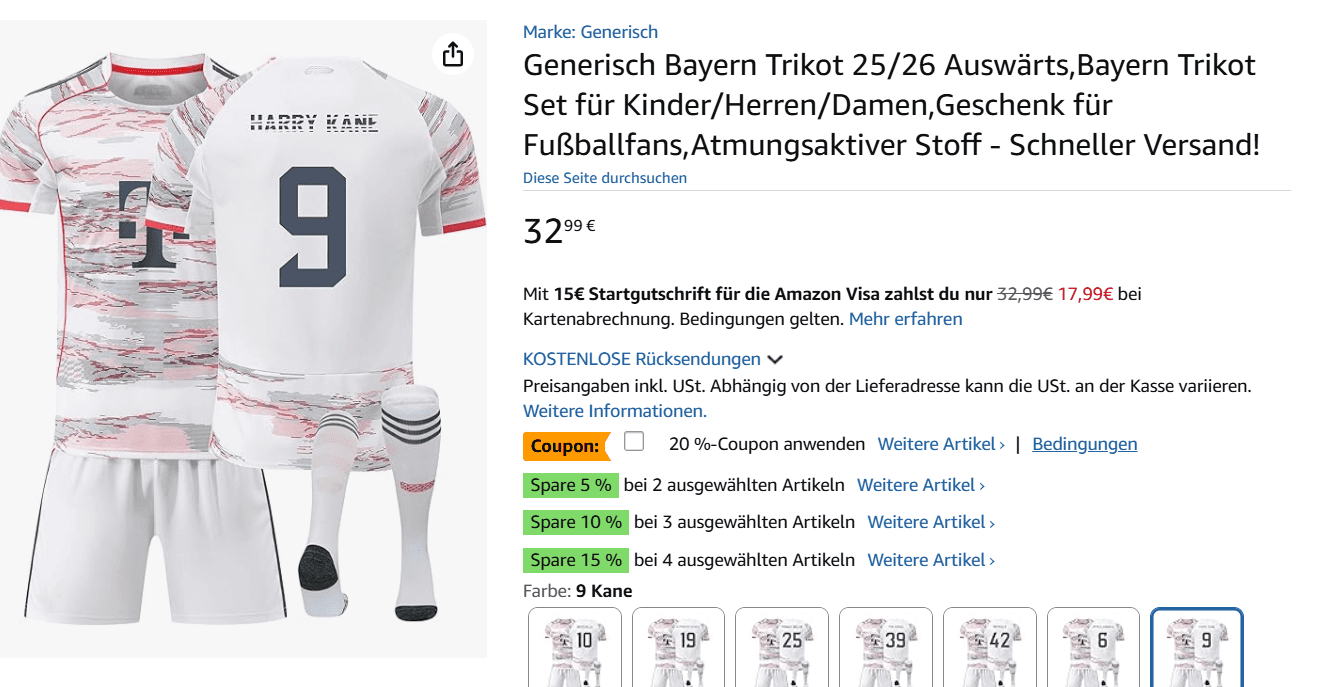Select the jersey variant number 39

pos(886,646)
